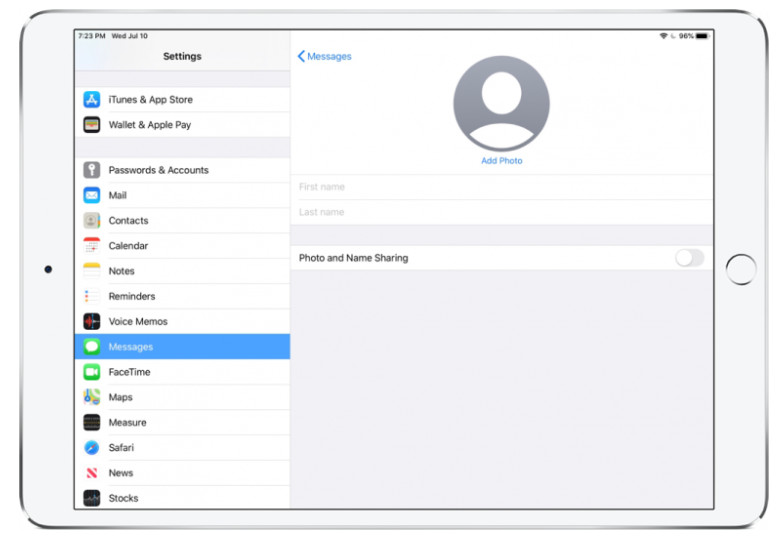The width and height of the screenshot is (778, 540).
Task: Open the Voice Memos settings row
Action: 182,322
